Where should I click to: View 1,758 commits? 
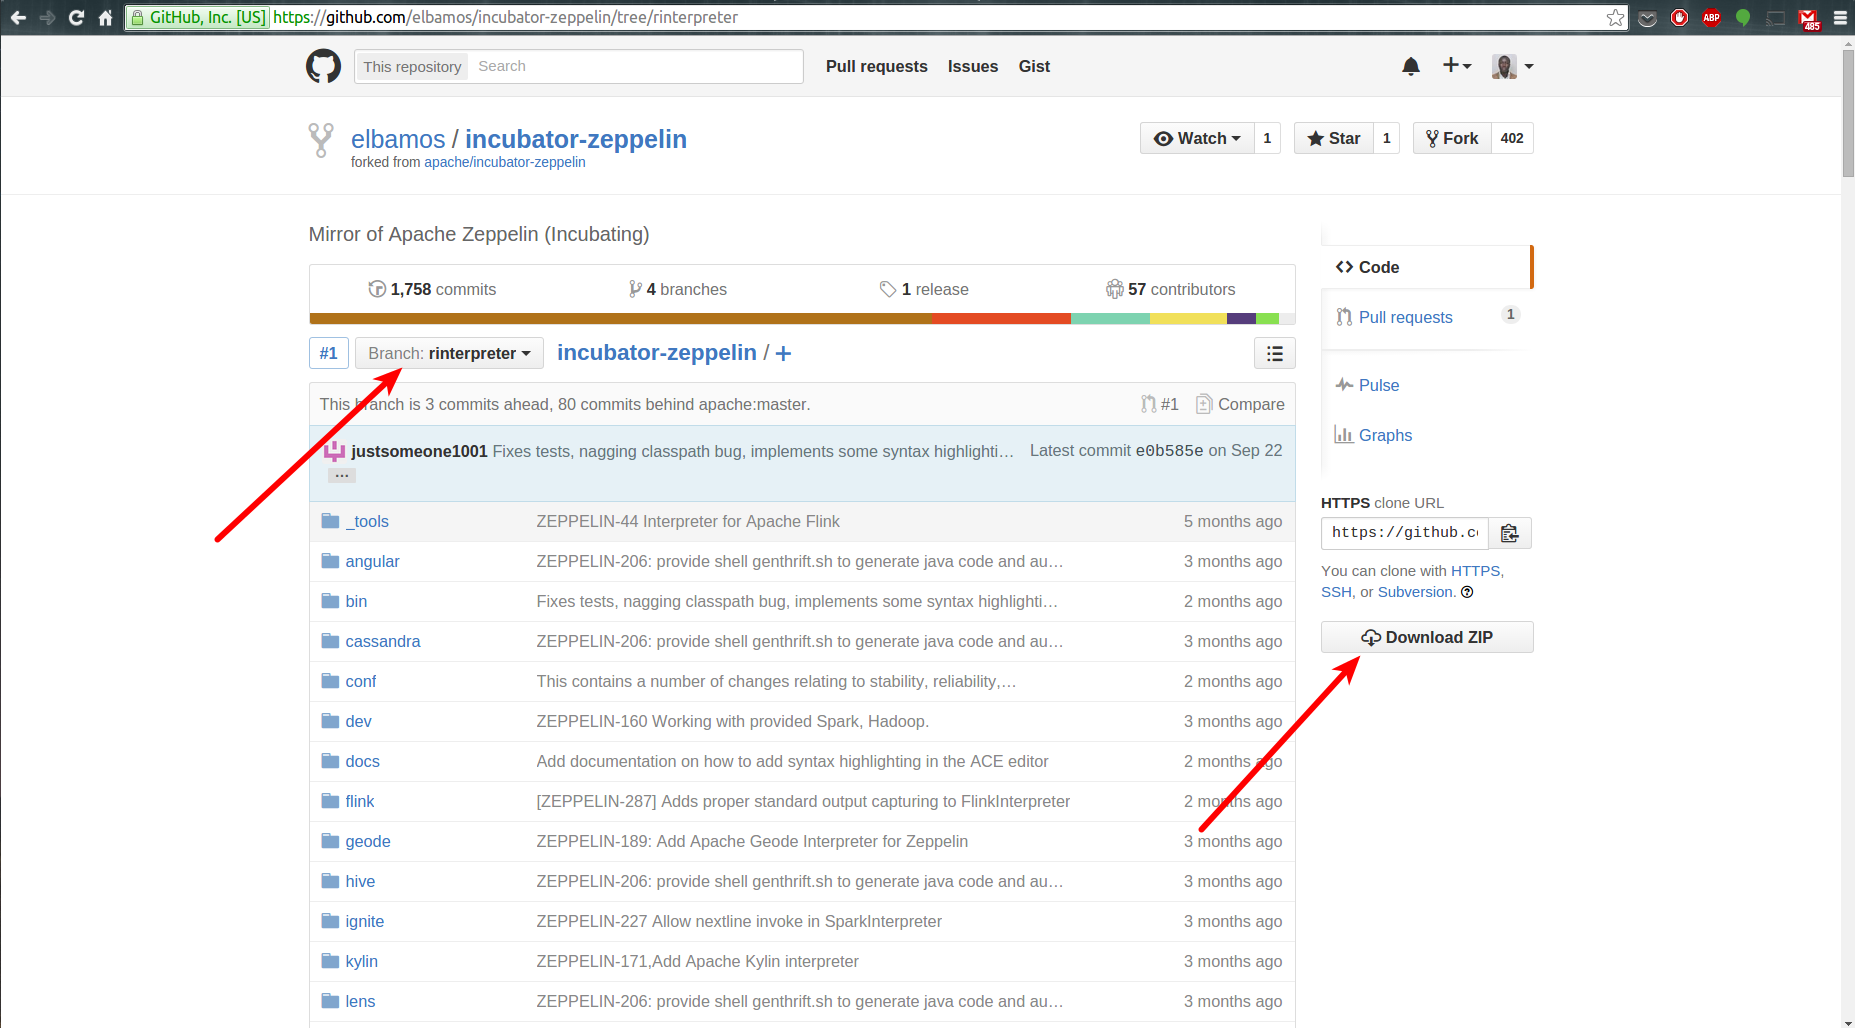click(432, 289)
